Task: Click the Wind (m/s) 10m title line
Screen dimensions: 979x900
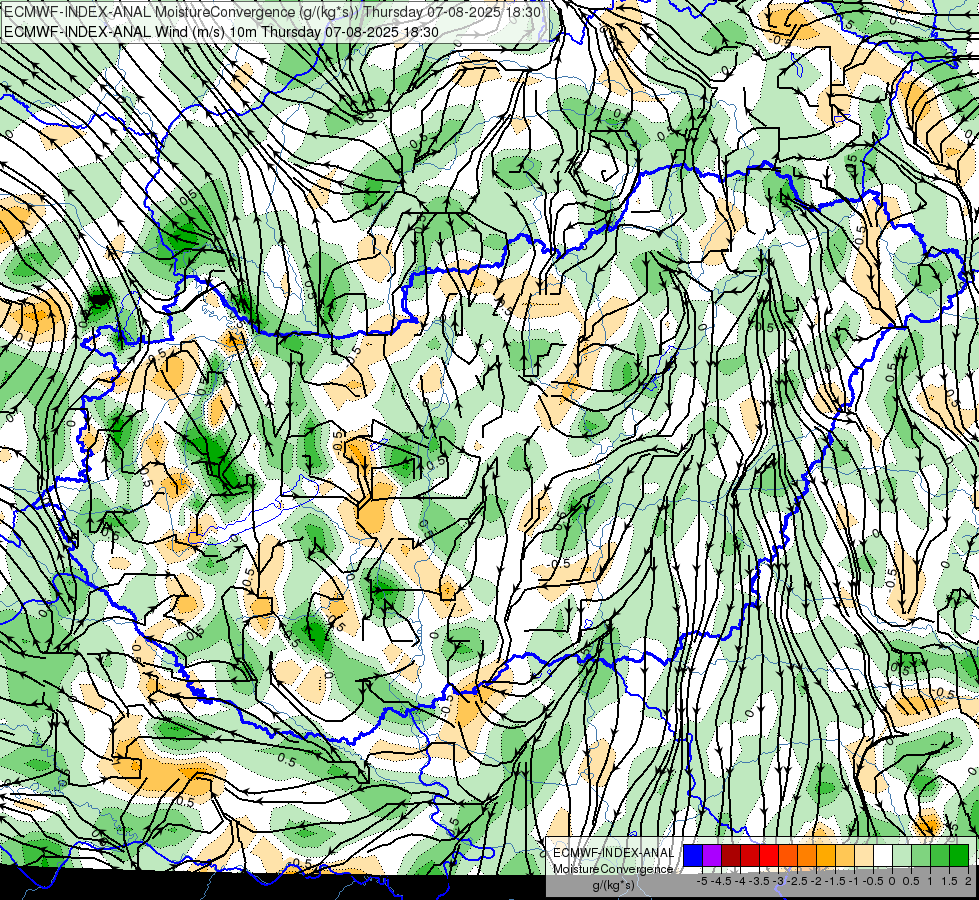Action: point(221,32)
